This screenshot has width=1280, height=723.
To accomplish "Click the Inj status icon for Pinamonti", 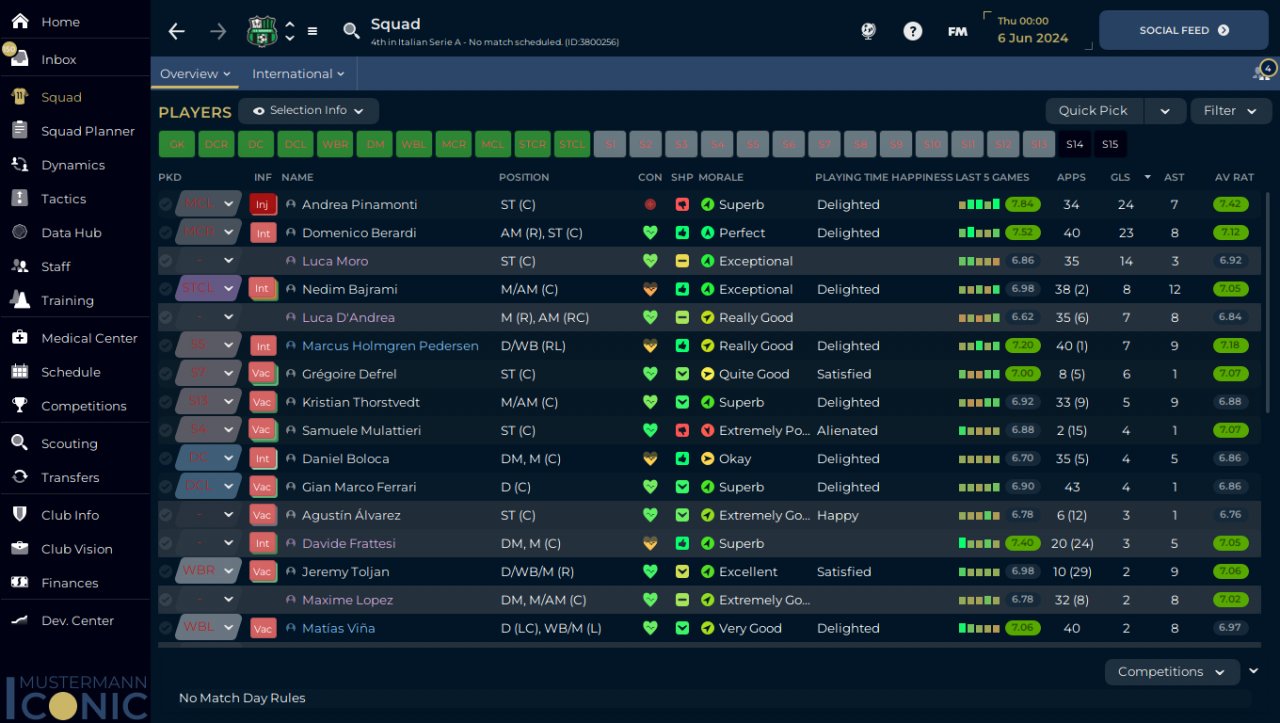I will (x=262, y=204).
